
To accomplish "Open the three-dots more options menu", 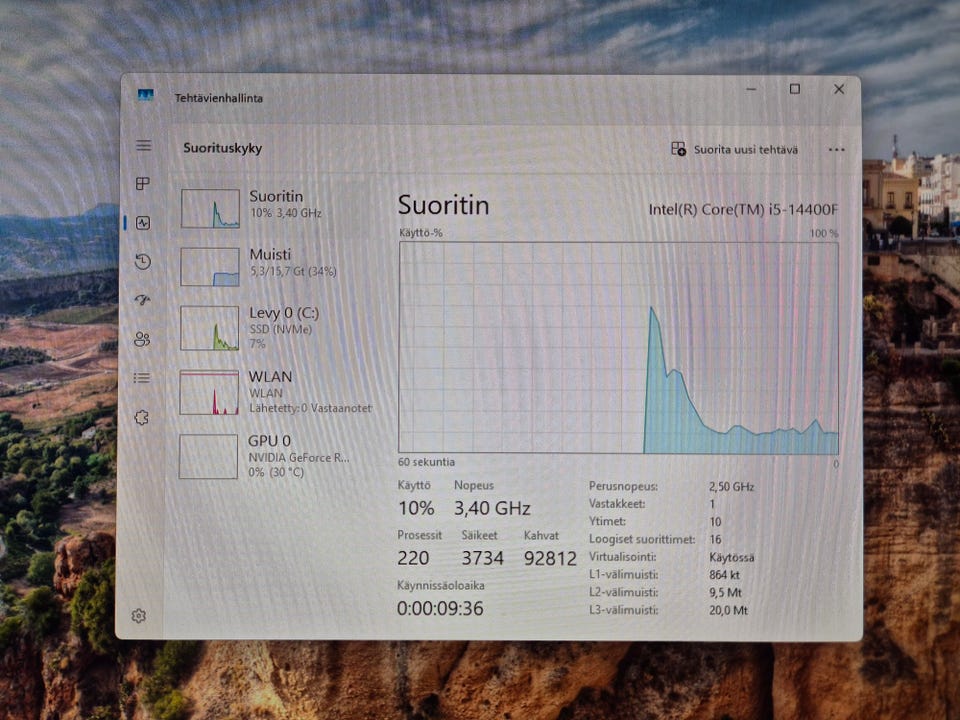I will coord(836,149).
